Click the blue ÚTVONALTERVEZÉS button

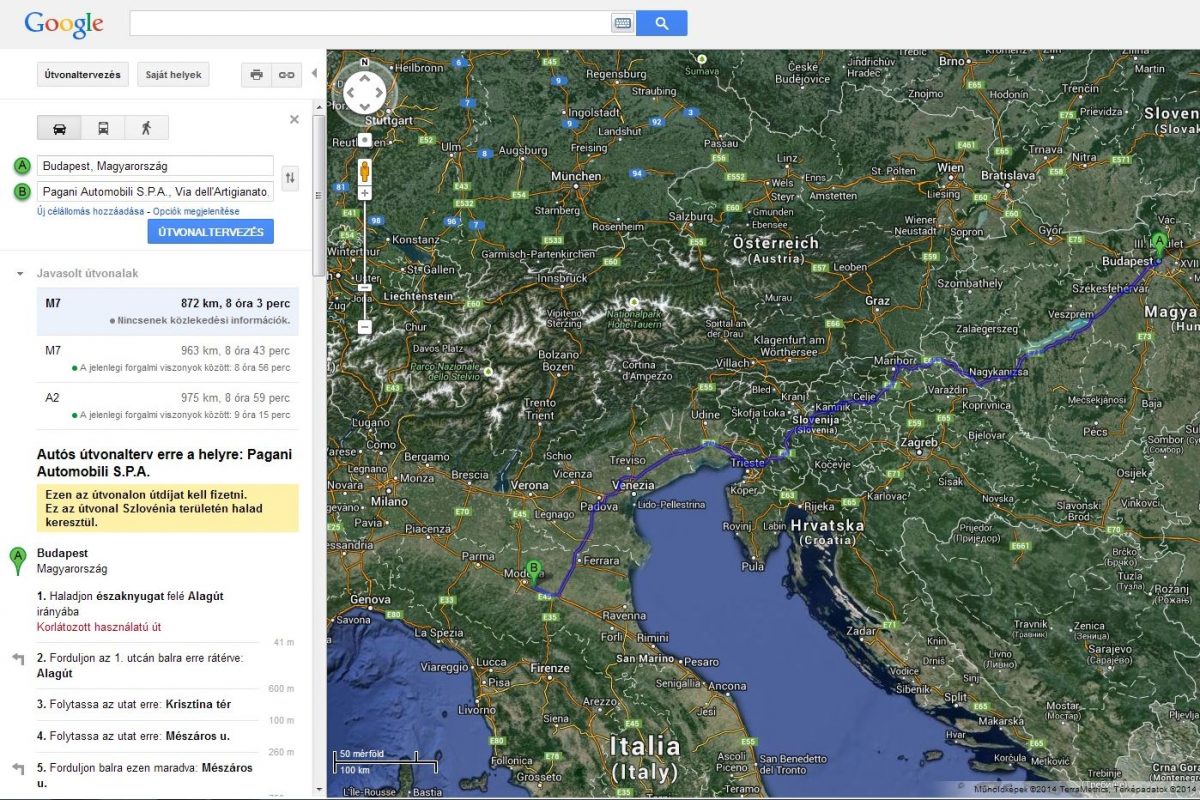coord(210,232)
